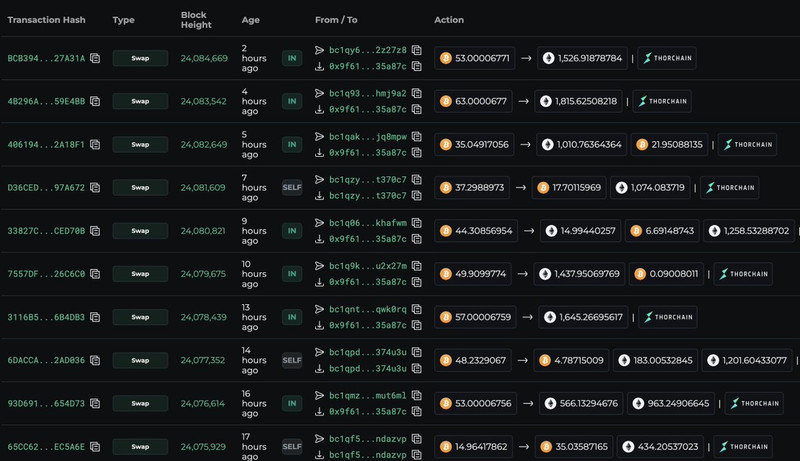800x461 pixels.
Task: Open block height 24,084,669
Action: coord(204,59)
